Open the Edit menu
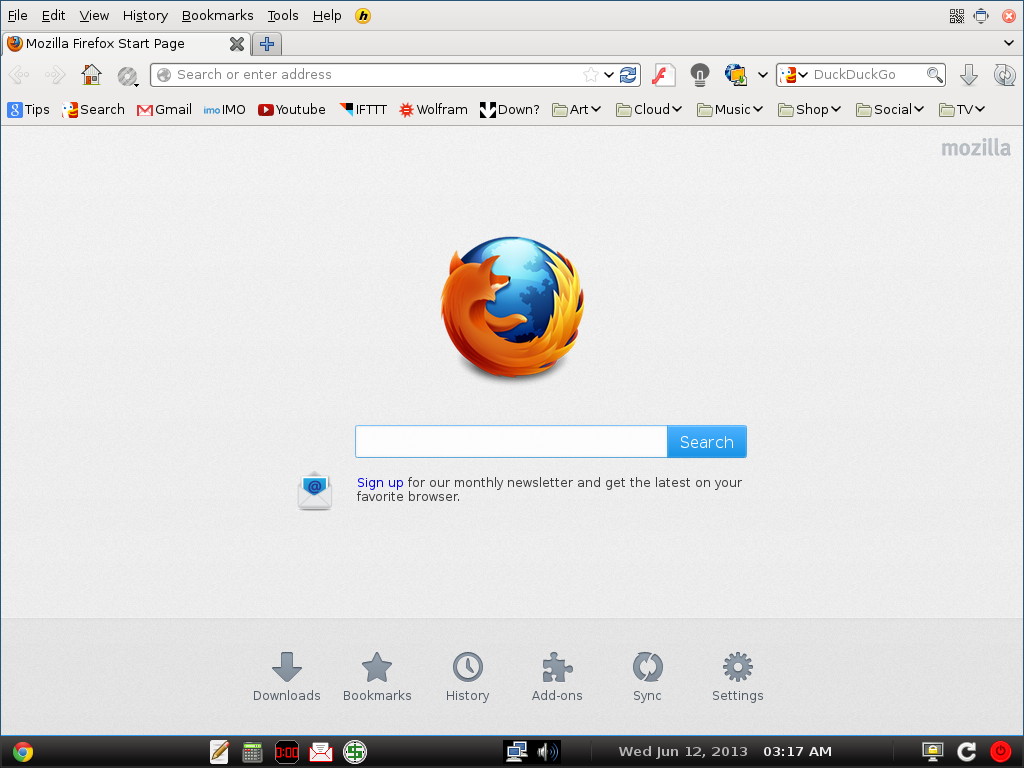 pos(54,16)
